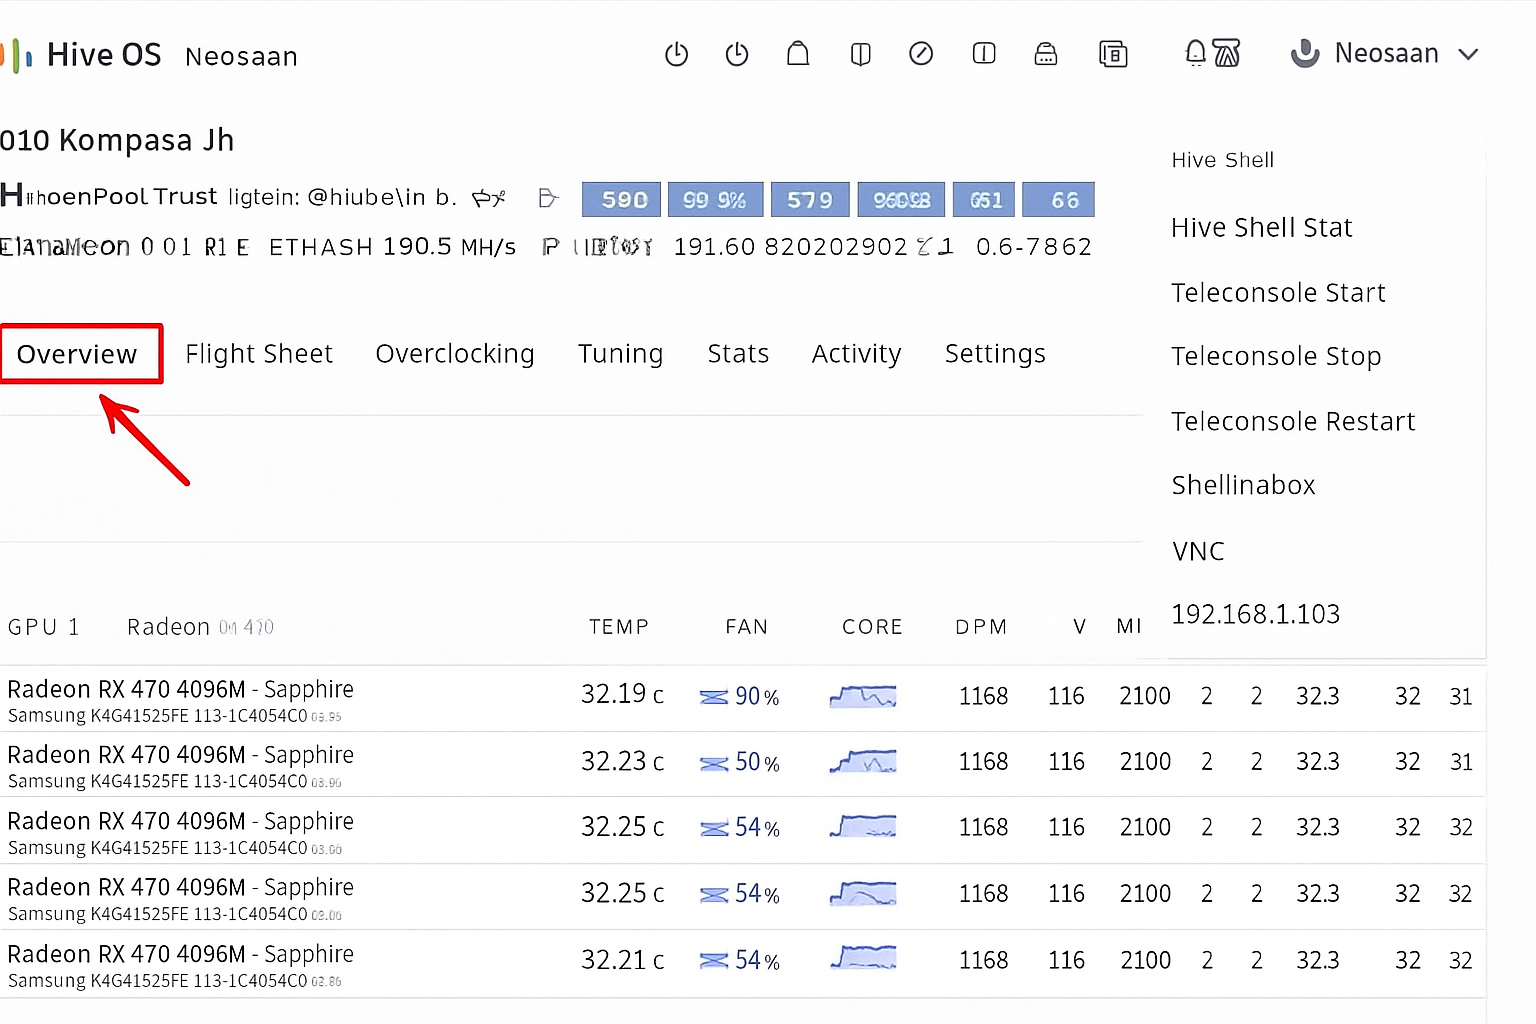
Task: Click the fan icon in the 32.21 c row
Action: 714,961
